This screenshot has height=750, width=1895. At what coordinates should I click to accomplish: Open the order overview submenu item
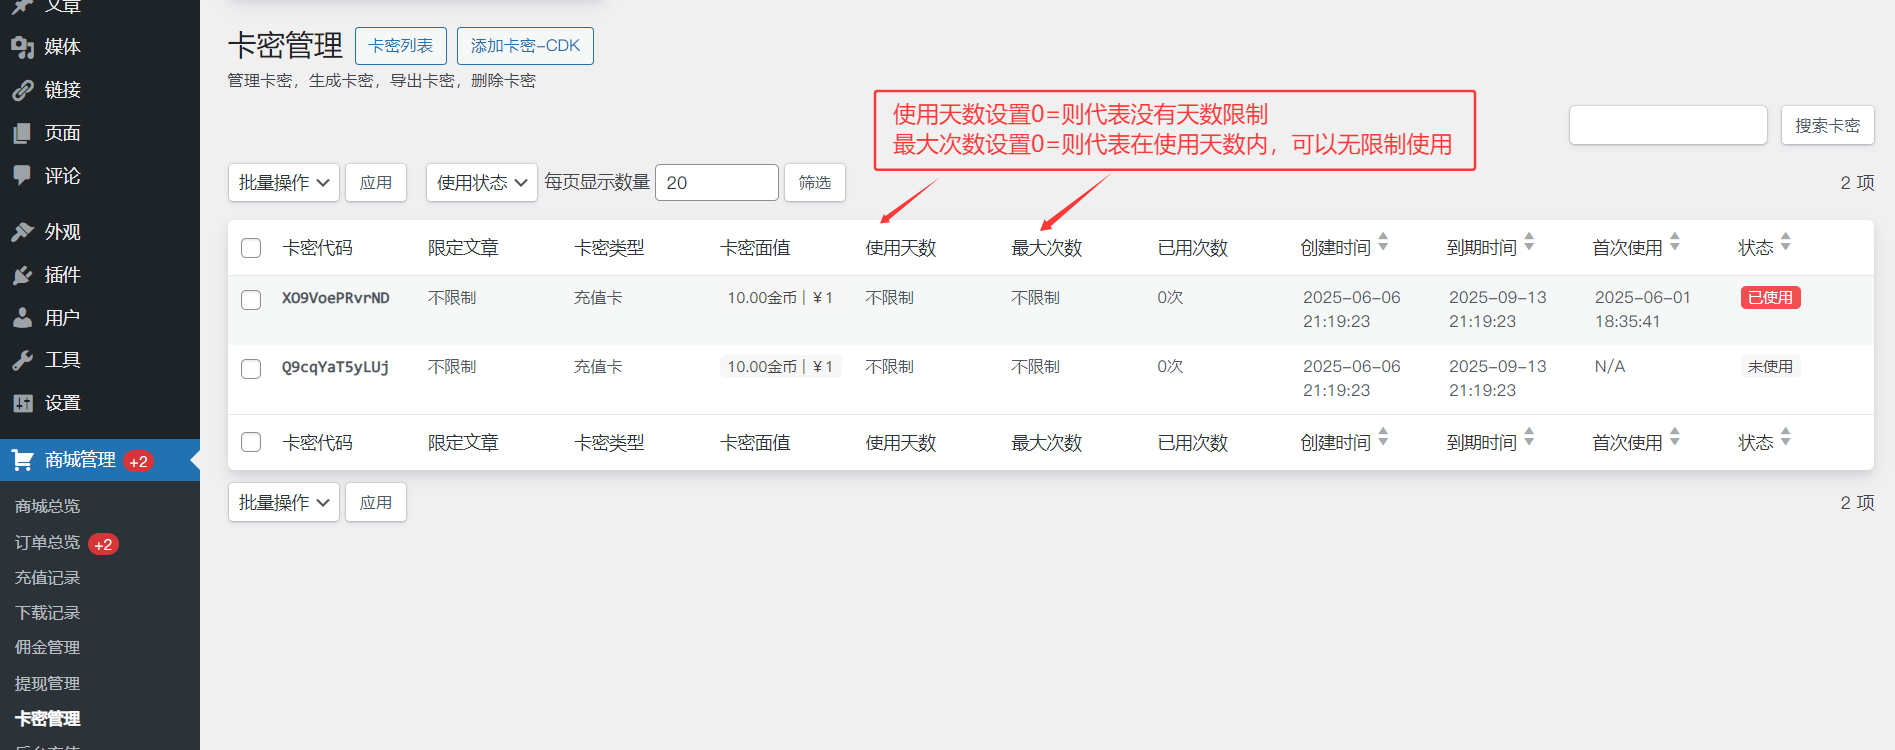click(x=48, y=543)
